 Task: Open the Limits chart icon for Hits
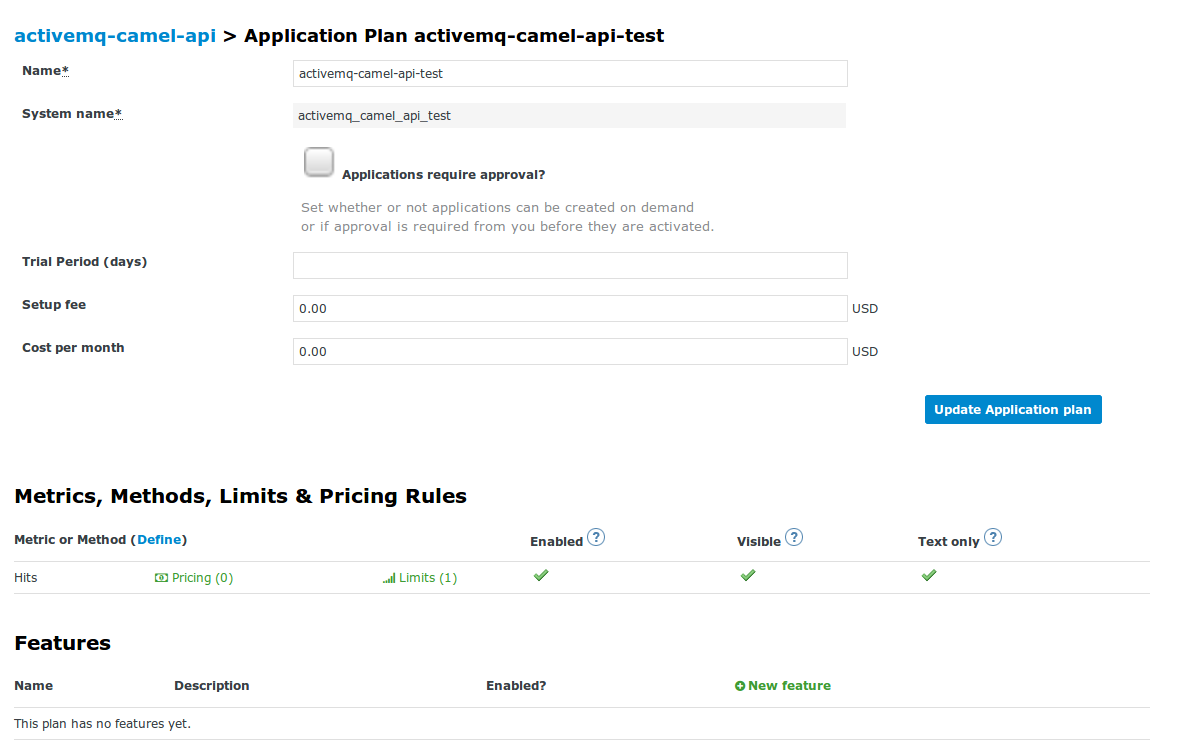[x=389, y=577]
